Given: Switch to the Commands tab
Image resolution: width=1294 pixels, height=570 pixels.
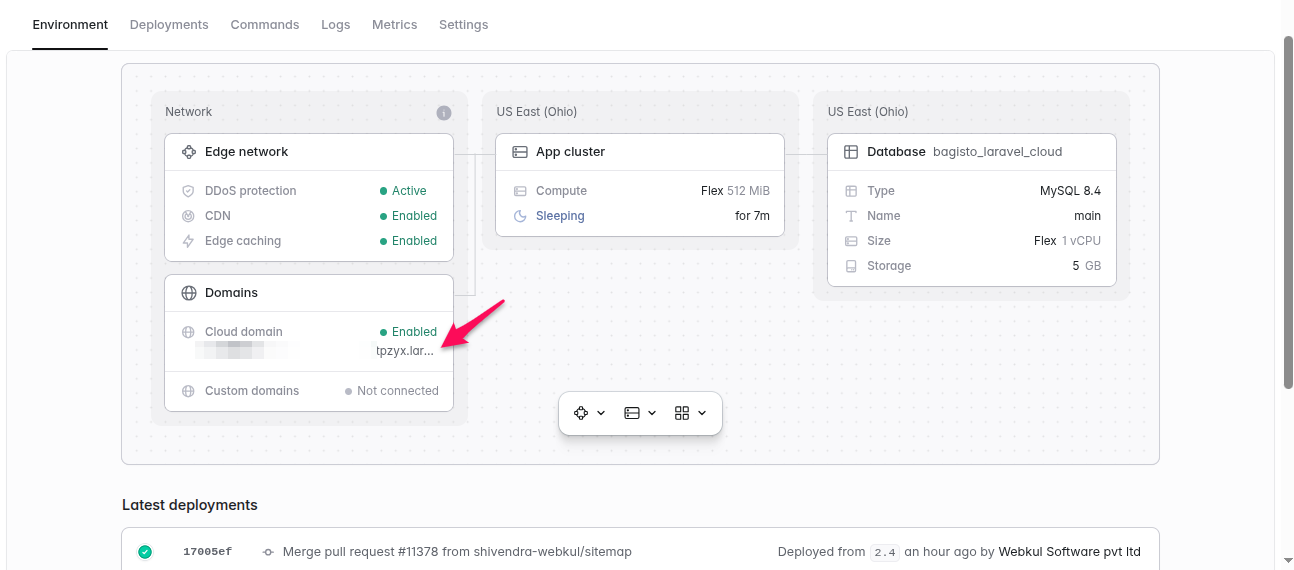Looking at the screenshot, I should click(x=265, y=25).
